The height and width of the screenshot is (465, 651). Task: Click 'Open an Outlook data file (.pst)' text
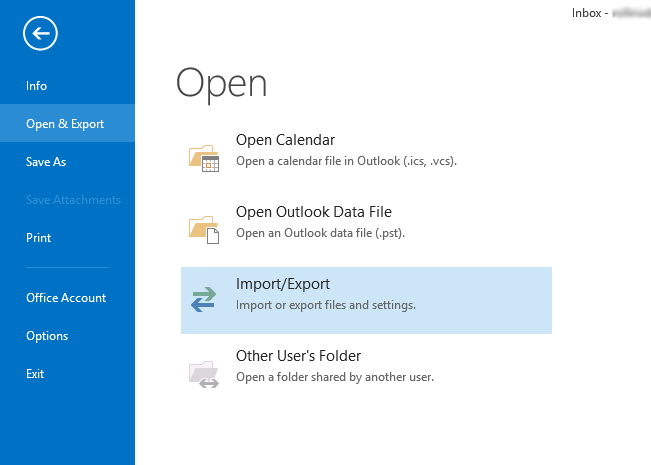[320, 233]
